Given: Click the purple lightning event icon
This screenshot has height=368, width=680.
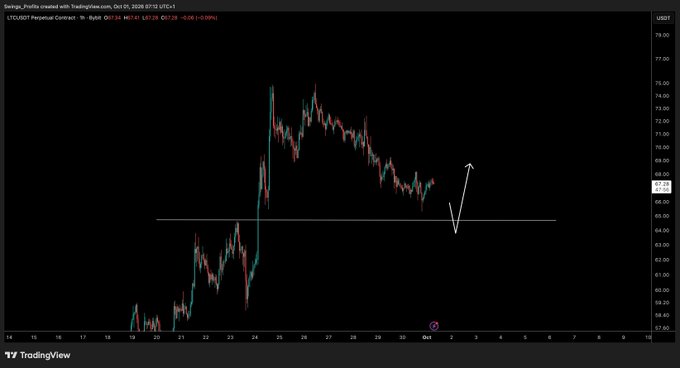Looking at the screenshot, I should tap(434, 326).
